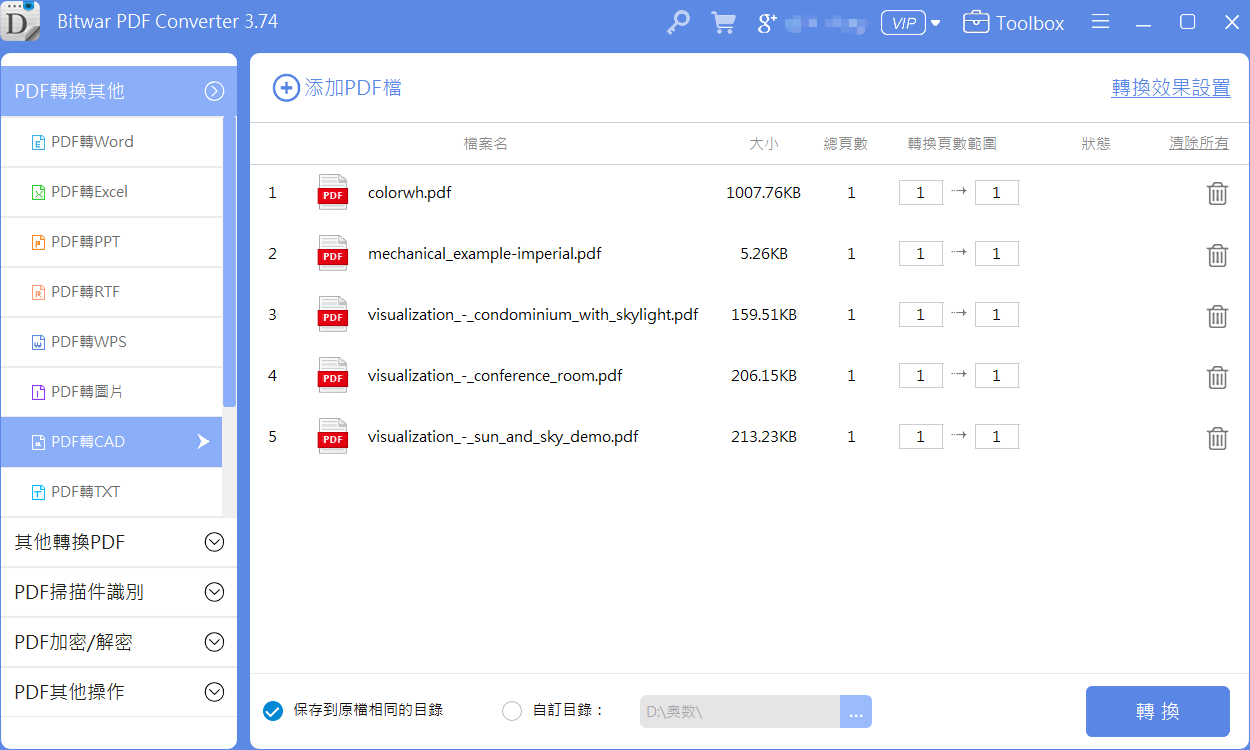1250x750 pixels.
Task: Select PDF轉PPT conversion option
Action: coord(111,242)
